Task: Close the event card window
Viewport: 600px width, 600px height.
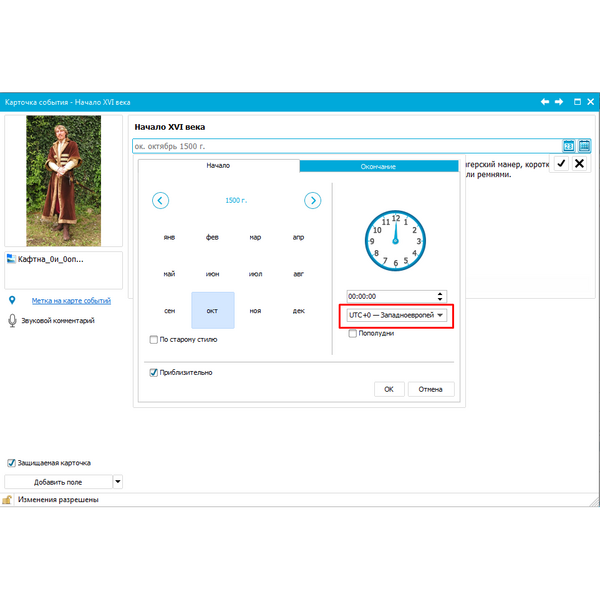Action: click(590, 102)
